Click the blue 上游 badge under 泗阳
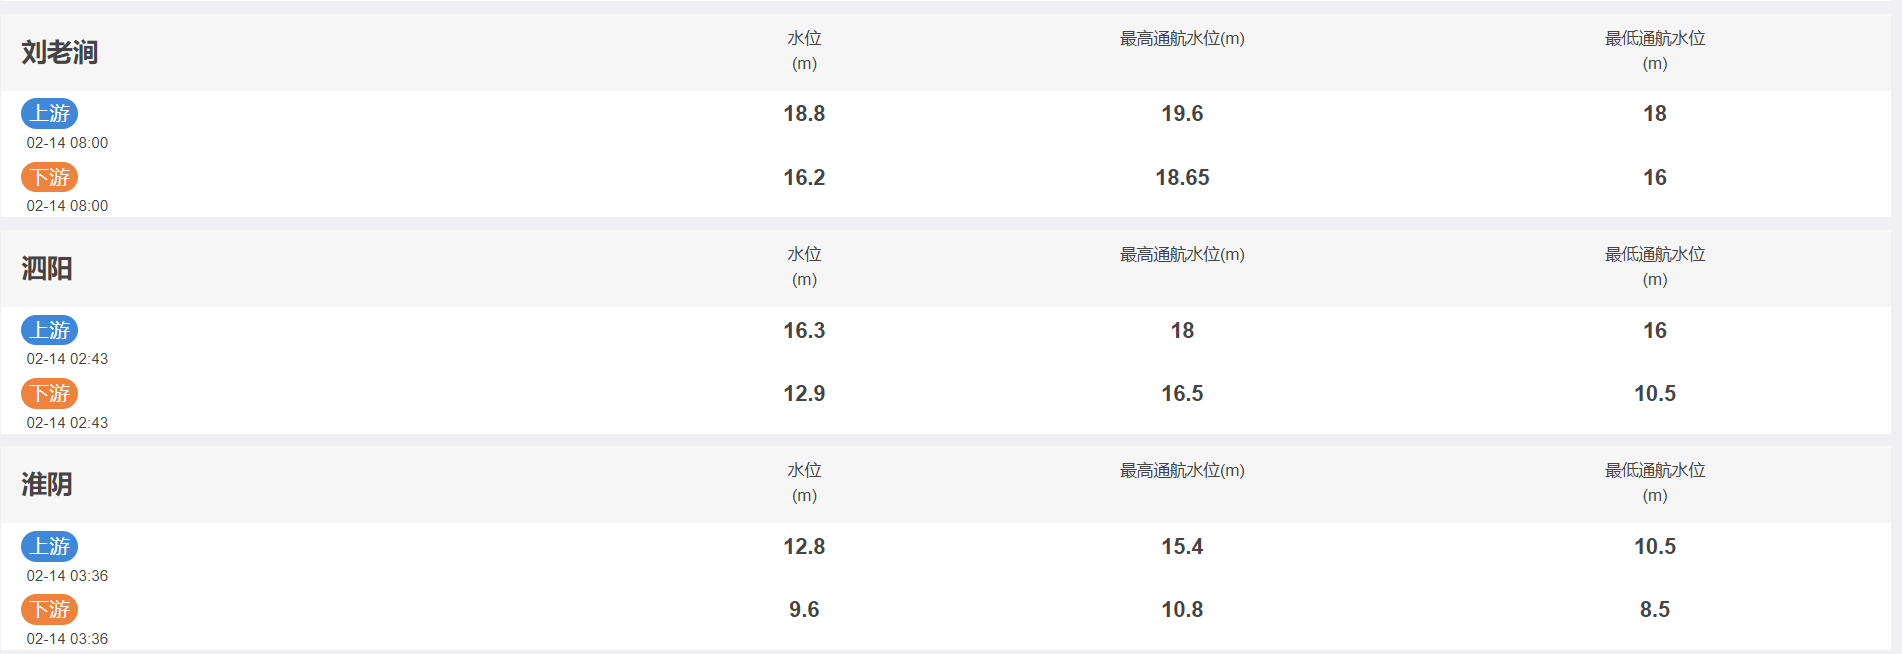 [49, 330]
